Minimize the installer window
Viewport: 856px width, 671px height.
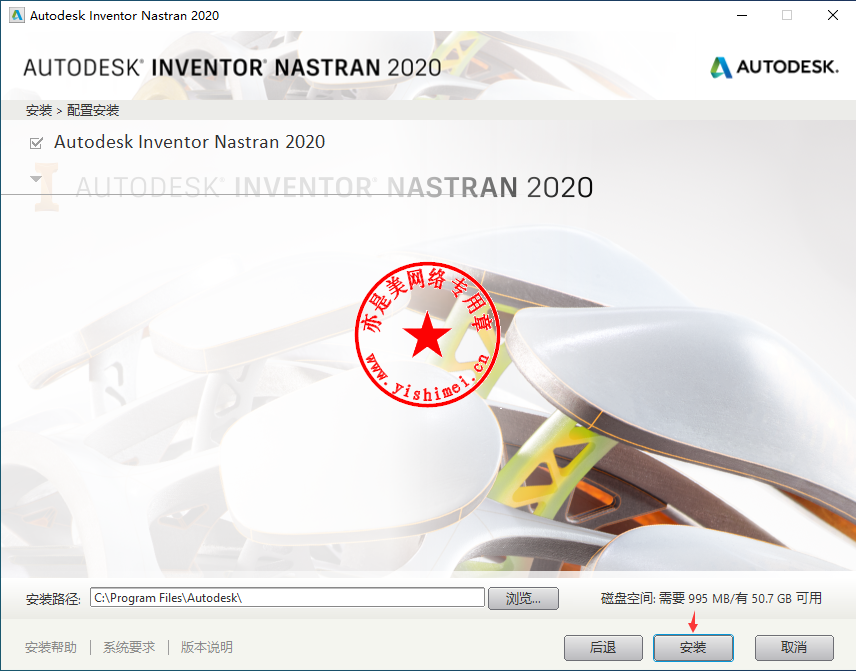click(742, 15)
